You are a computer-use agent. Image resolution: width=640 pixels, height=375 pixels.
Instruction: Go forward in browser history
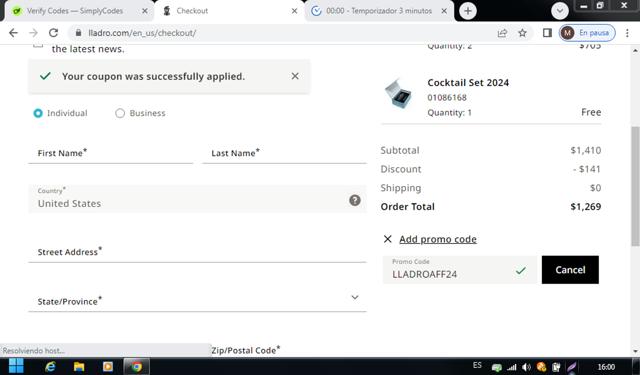[33, 33]
